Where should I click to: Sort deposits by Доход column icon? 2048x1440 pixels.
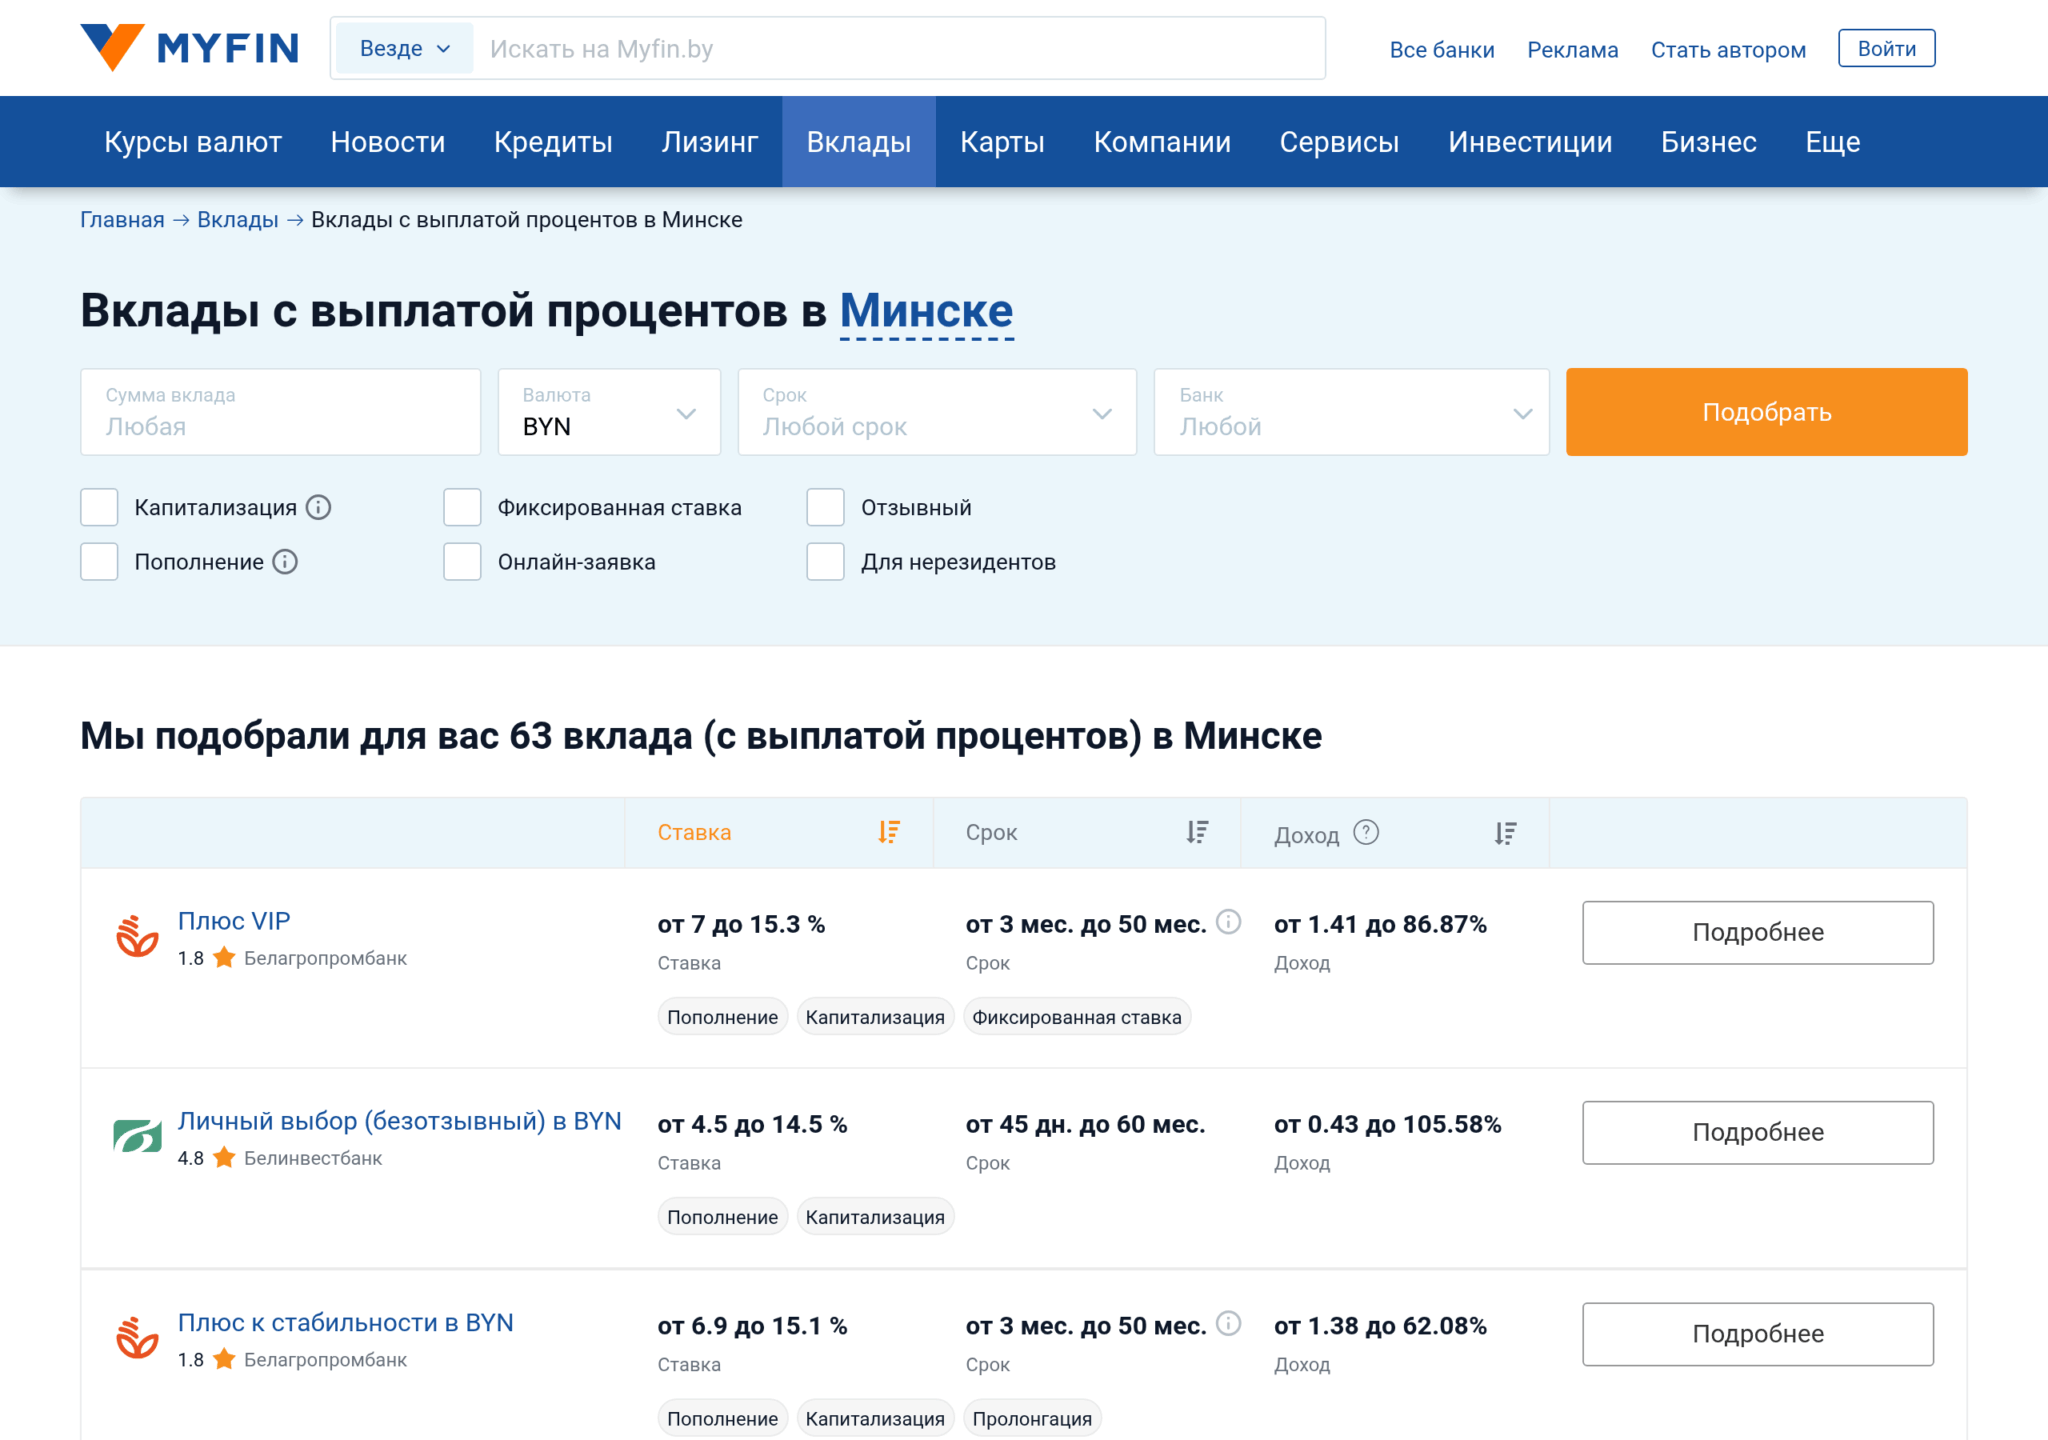click(1505, 833)
